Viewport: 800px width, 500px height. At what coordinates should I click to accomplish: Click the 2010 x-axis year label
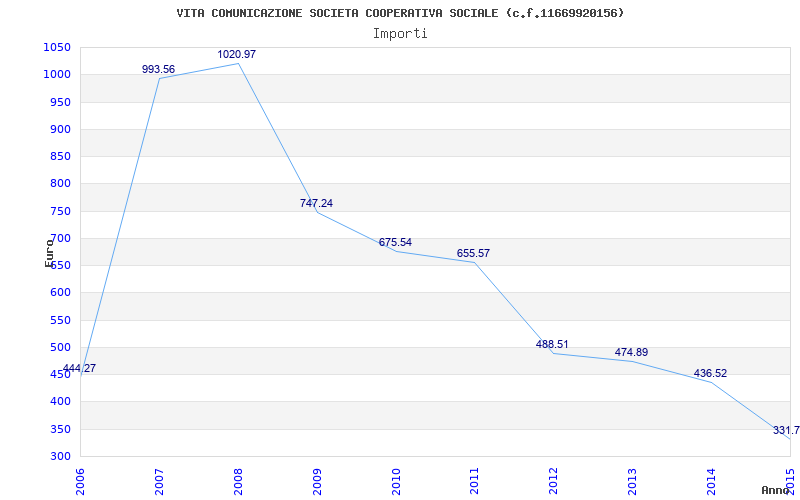click(x=396, y=482)
